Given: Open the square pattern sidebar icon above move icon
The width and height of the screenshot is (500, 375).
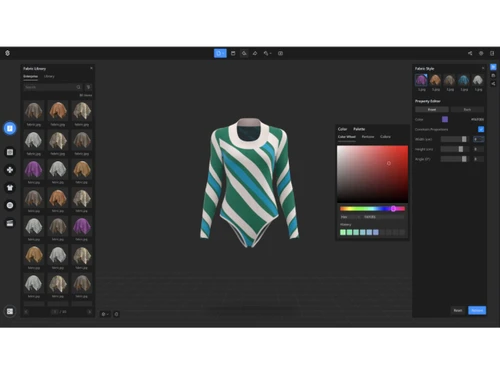Looking at the screenshot, I should click(x=10, y=152).
